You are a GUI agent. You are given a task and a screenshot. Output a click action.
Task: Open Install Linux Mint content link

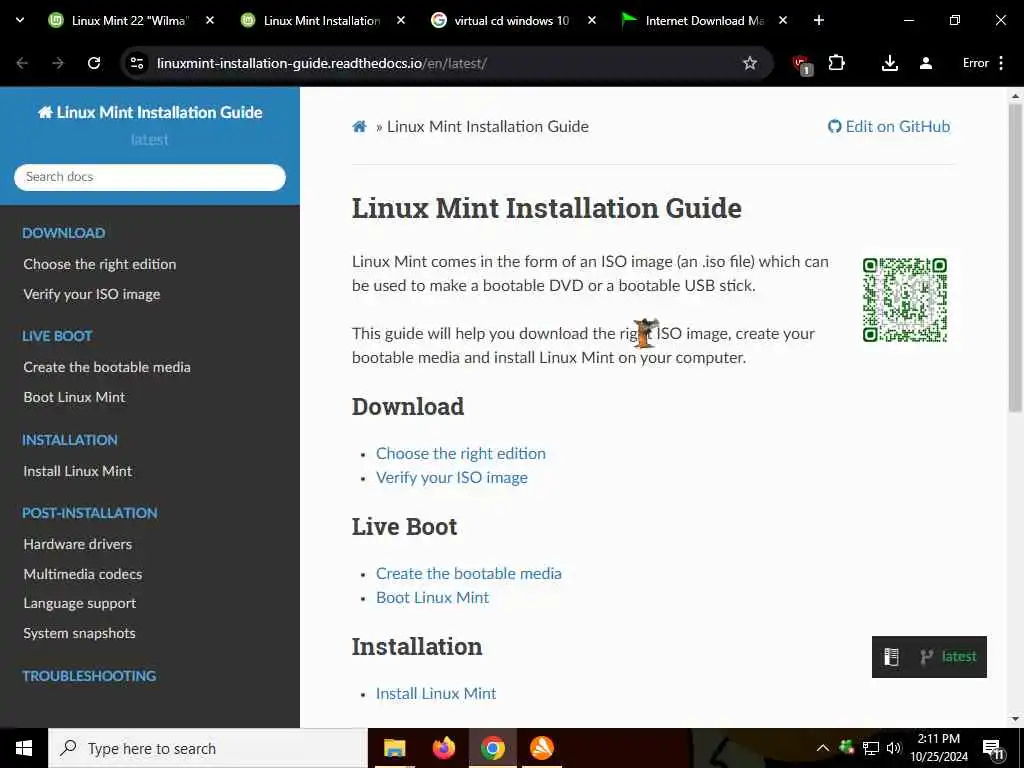click(436, 694)
